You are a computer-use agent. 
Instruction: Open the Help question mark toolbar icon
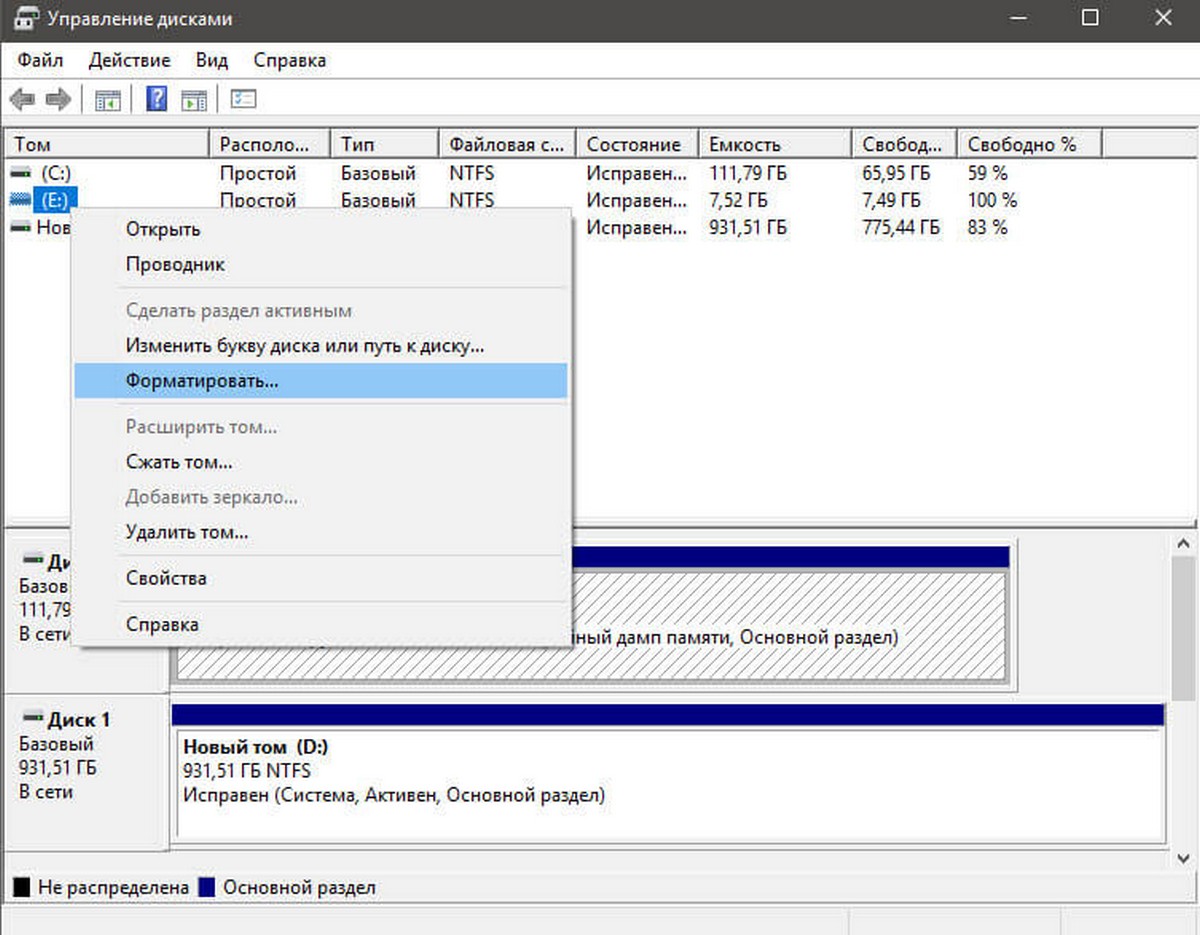click(157, 99)
